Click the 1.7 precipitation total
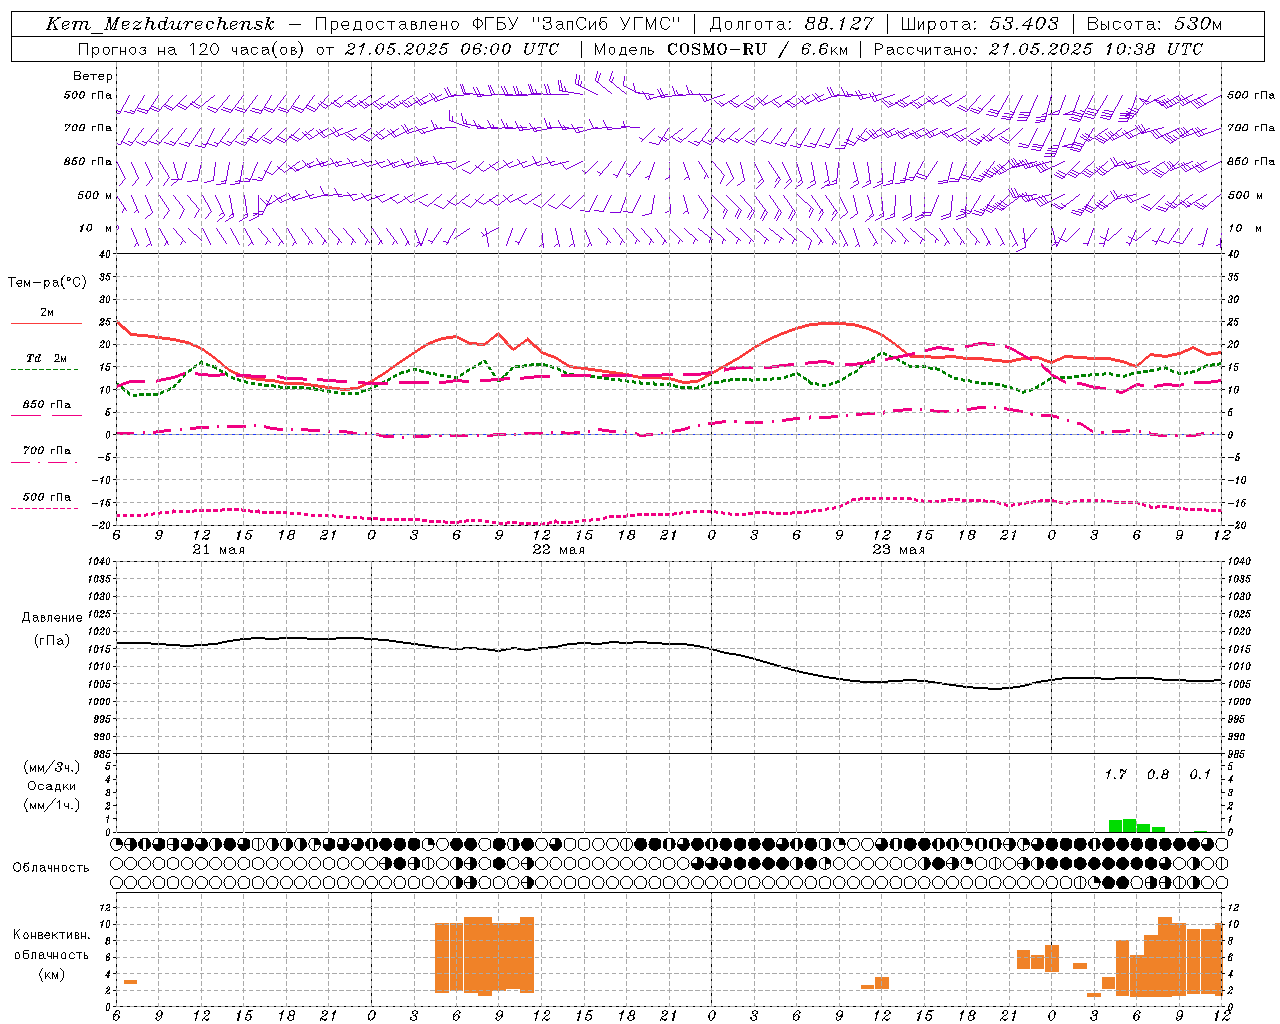This screenshot has width=1280, height=1024. point(1115,774)
